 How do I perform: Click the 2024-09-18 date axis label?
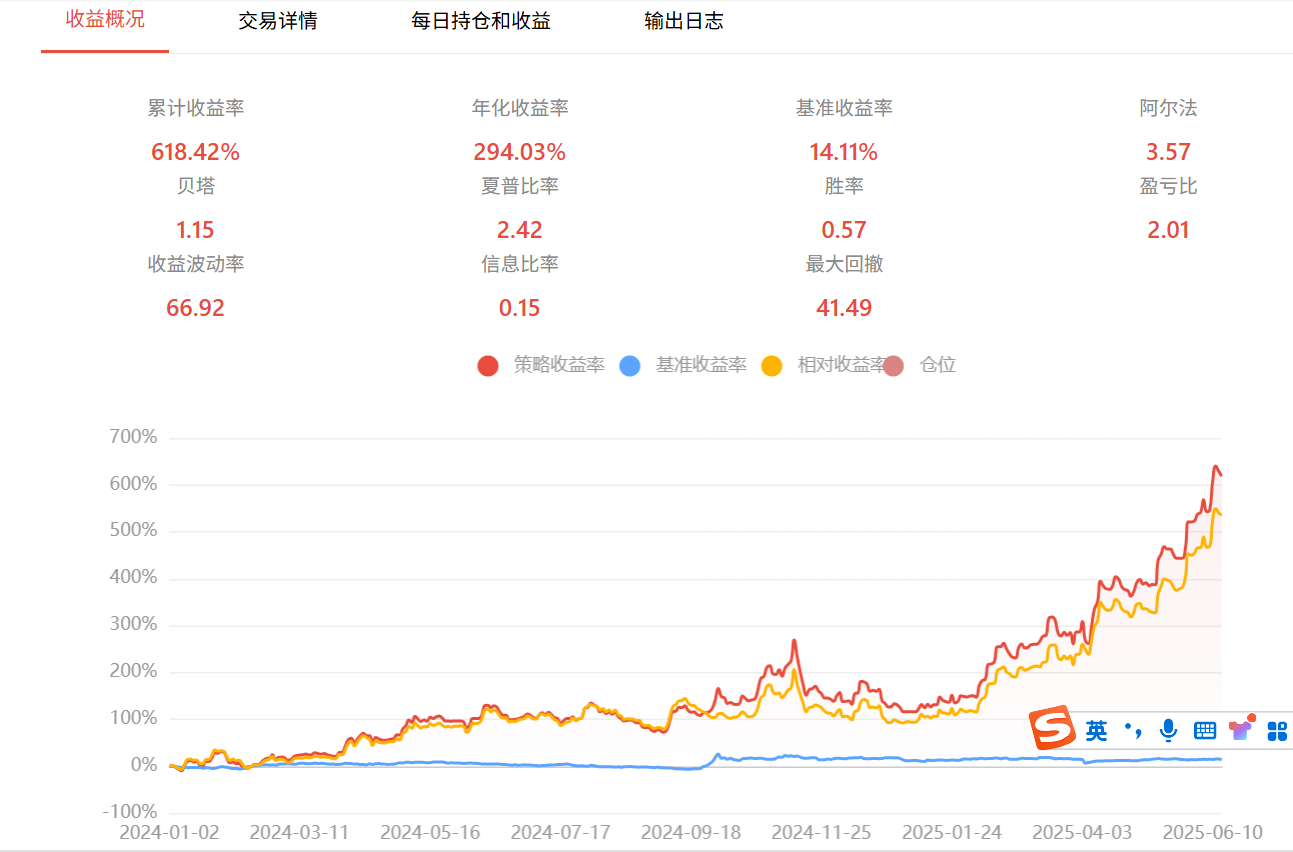coord(691,832)
